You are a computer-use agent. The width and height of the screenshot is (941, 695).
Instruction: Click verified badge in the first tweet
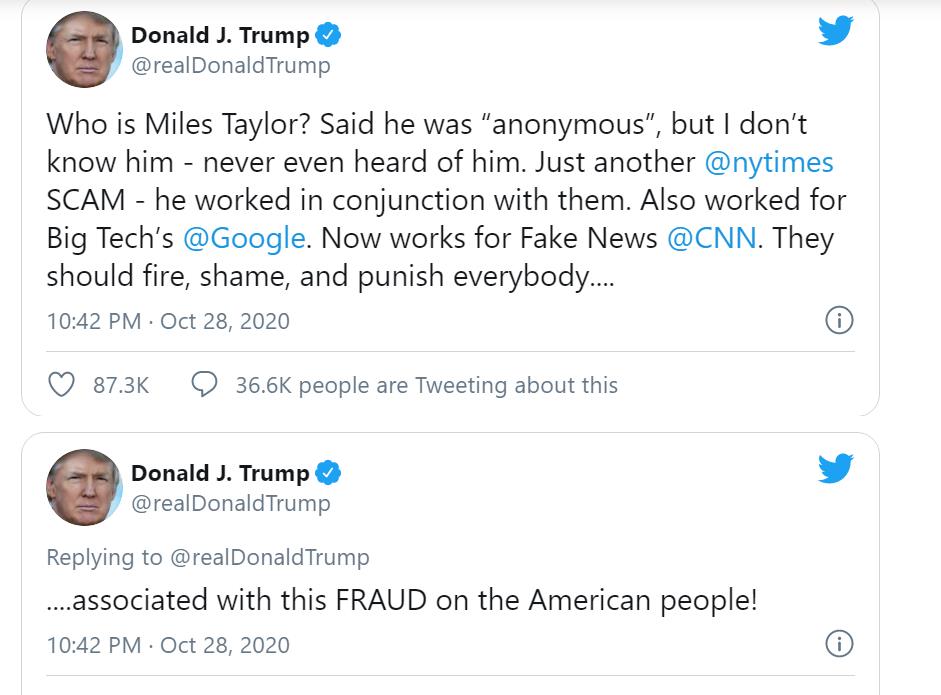click(329, 36)
